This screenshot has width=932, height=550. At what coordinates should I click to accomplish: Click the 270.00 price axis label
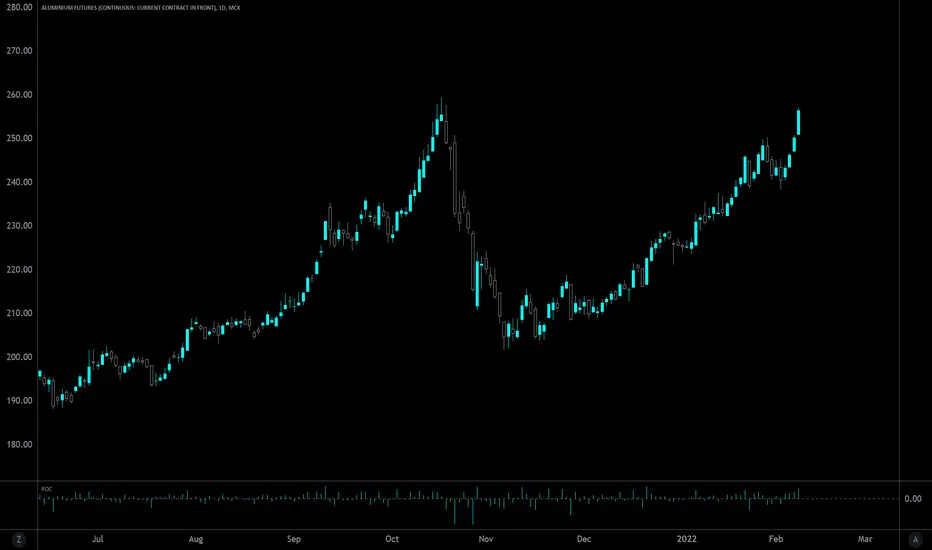click(20, 51)
